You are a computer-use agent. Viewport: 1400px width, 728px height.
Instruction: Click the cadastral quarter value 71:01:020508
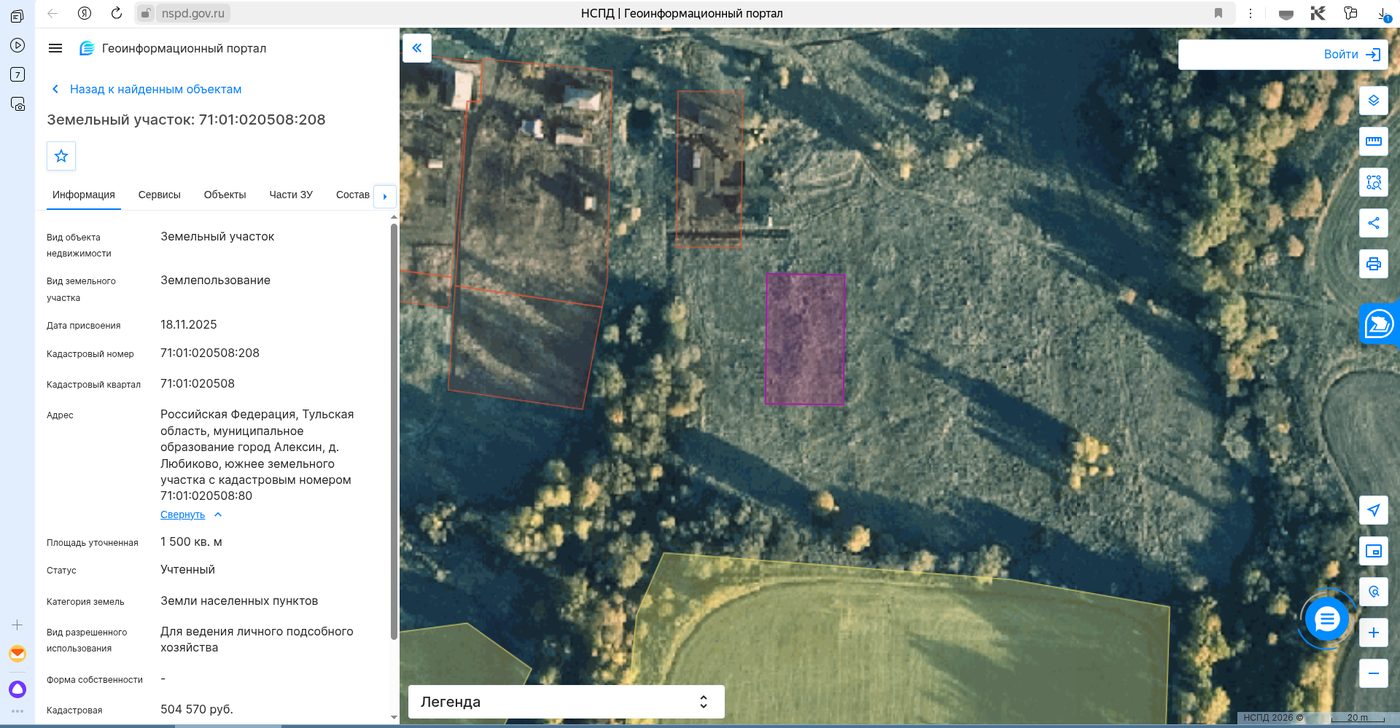pyautogui.click(x=198, y=384)
